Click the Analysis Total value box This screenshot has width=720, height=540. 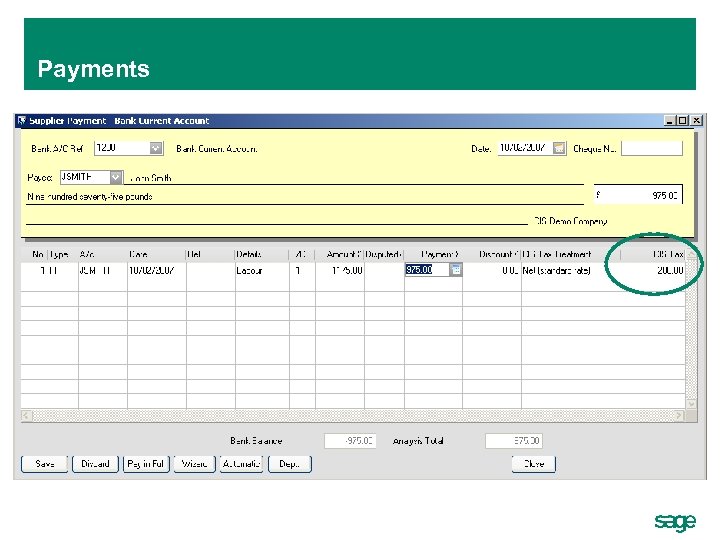coord(514,441)
